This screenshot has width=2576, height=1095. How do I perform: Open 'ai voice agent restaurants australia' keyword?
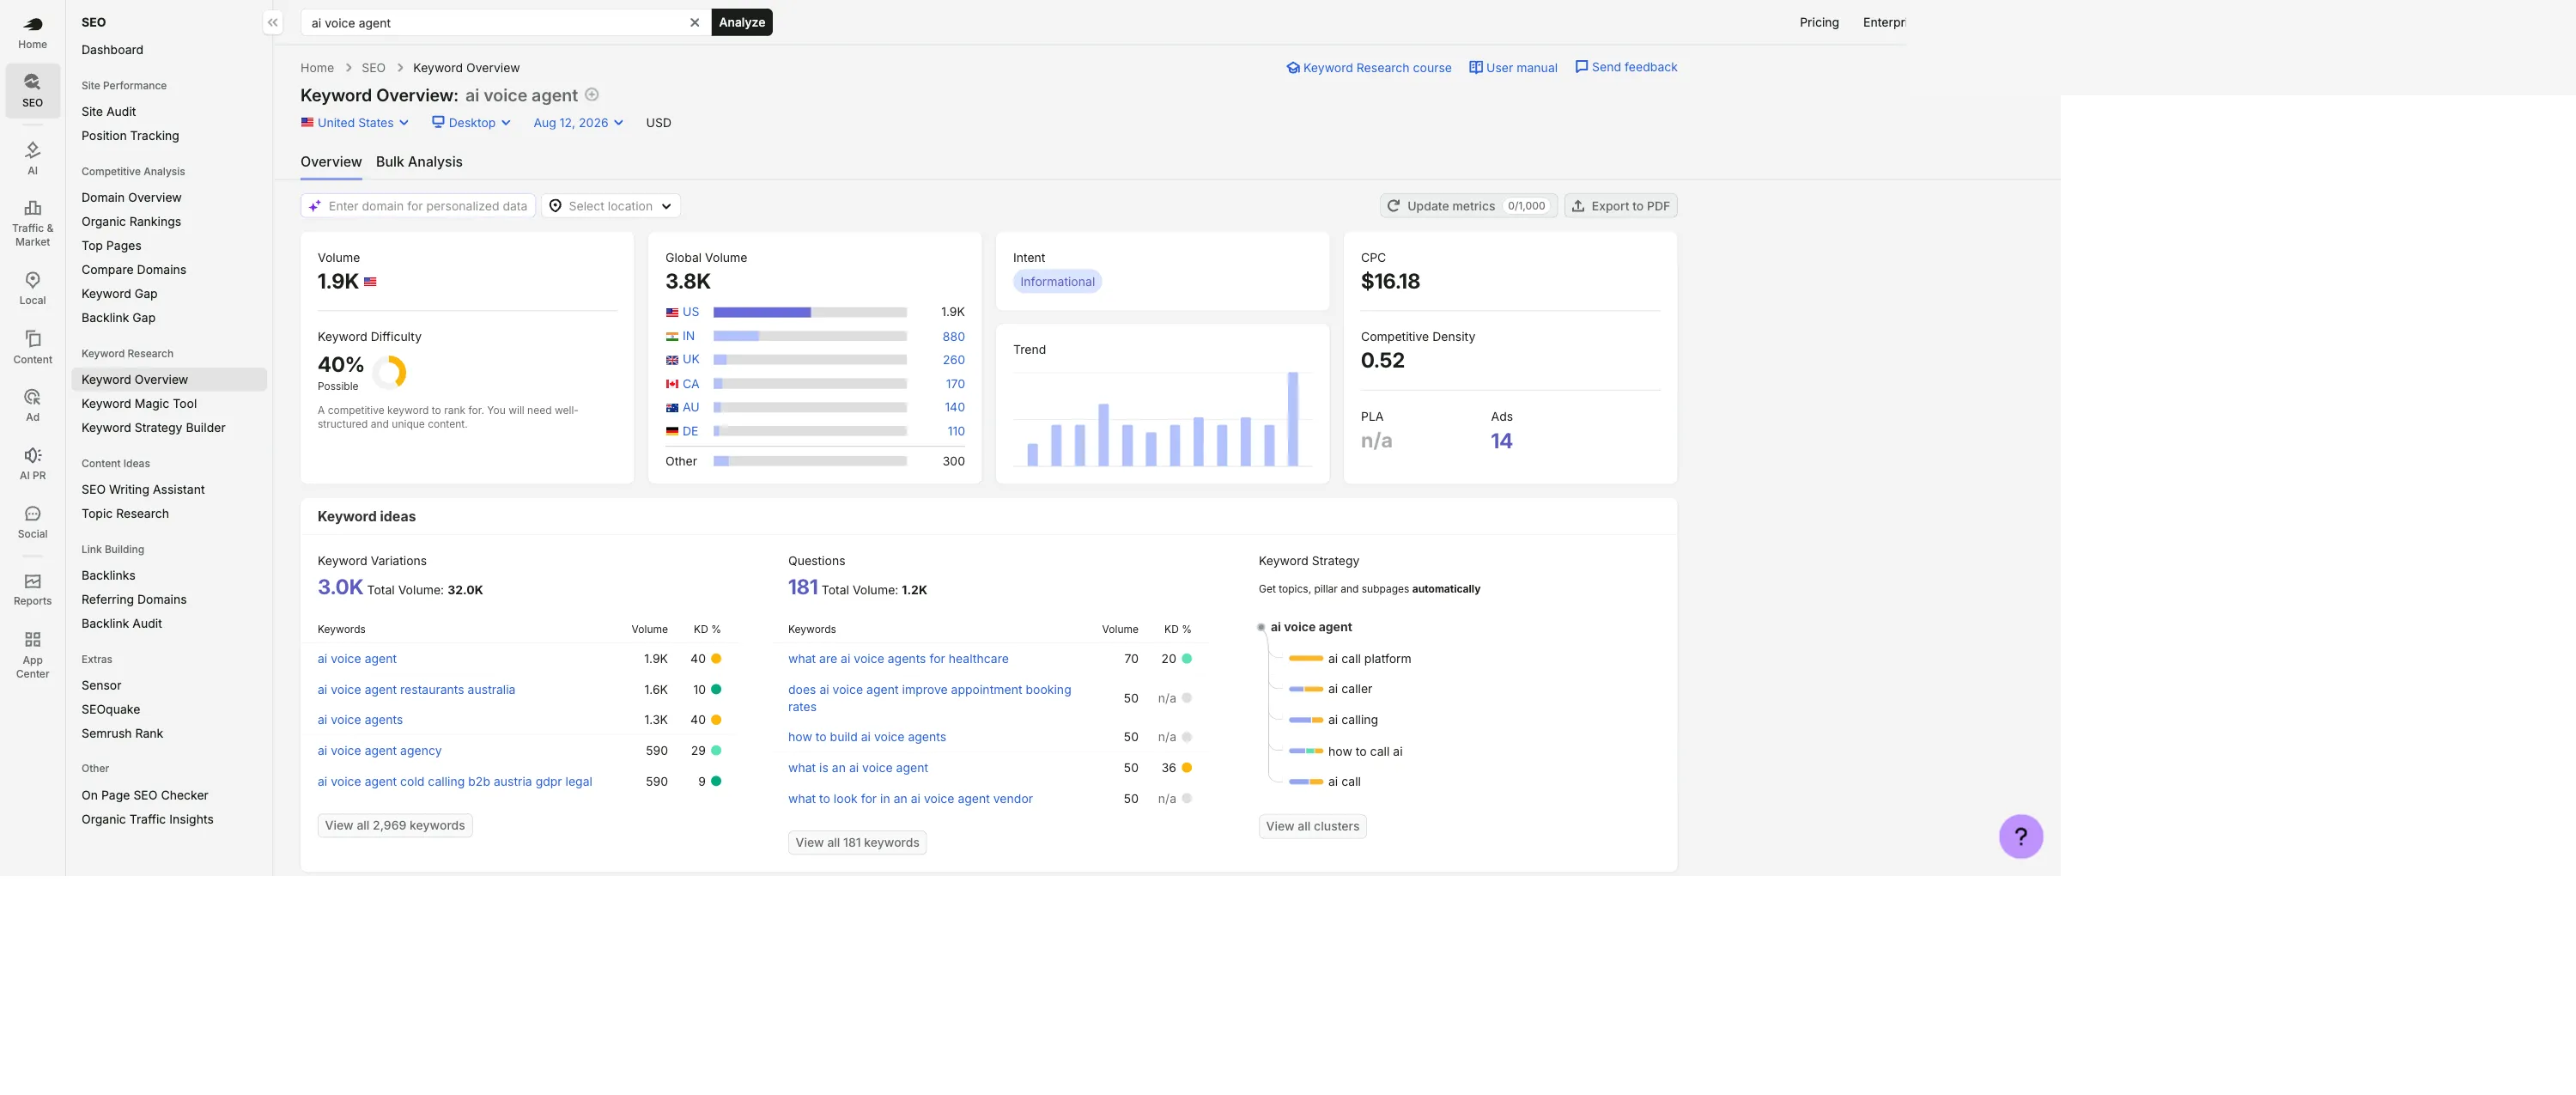(416, 689)
